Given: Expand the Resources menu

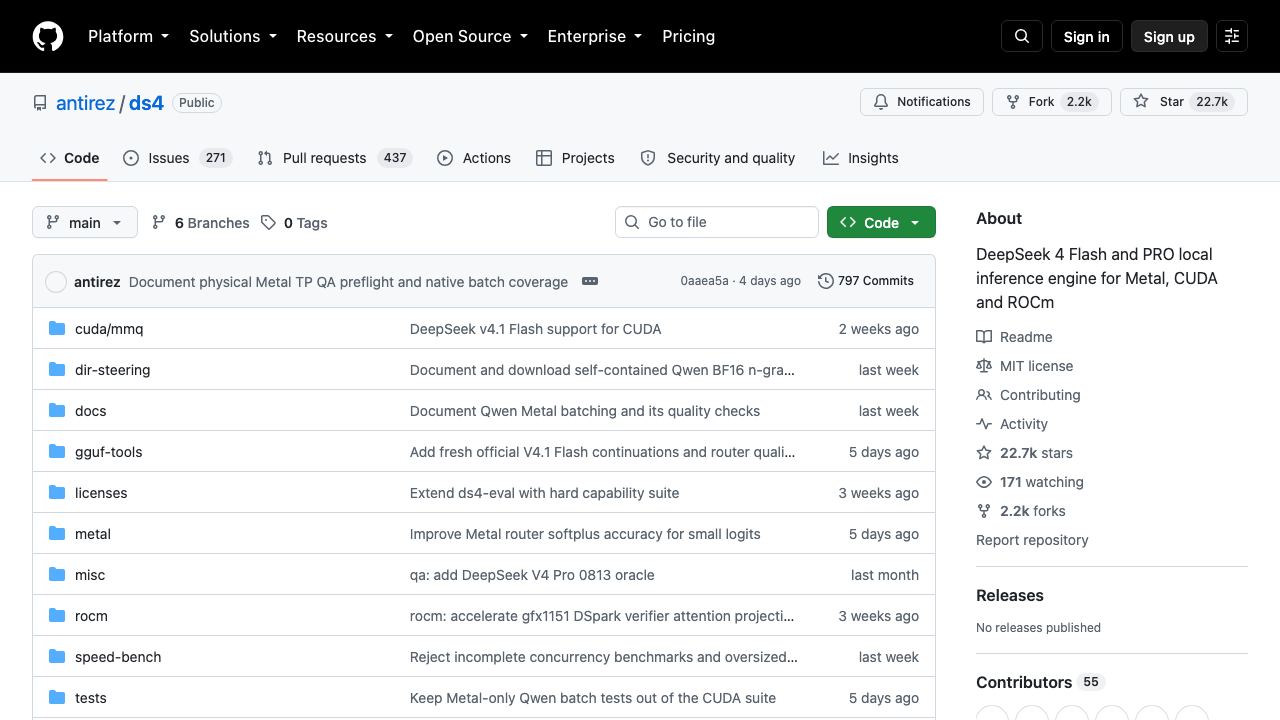Looking at the screenshot, I should click(x=345, y=36).
